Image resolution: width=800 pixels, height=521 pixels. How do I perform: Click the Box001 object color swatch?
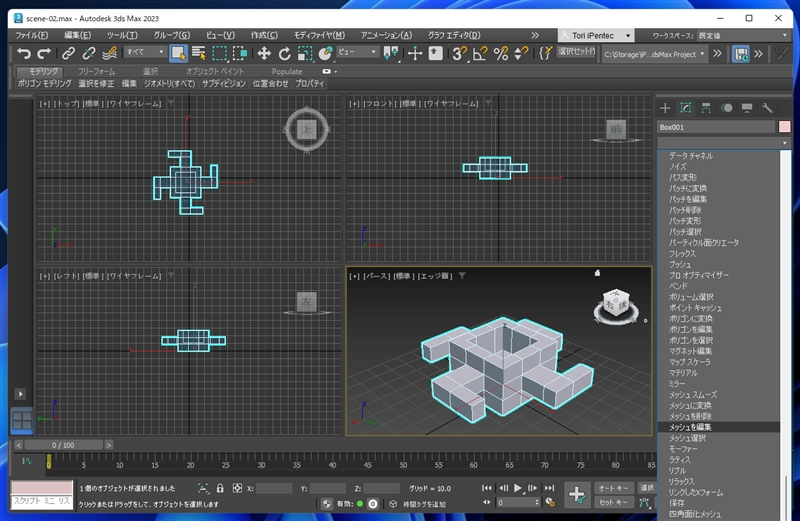pos(784,127)
